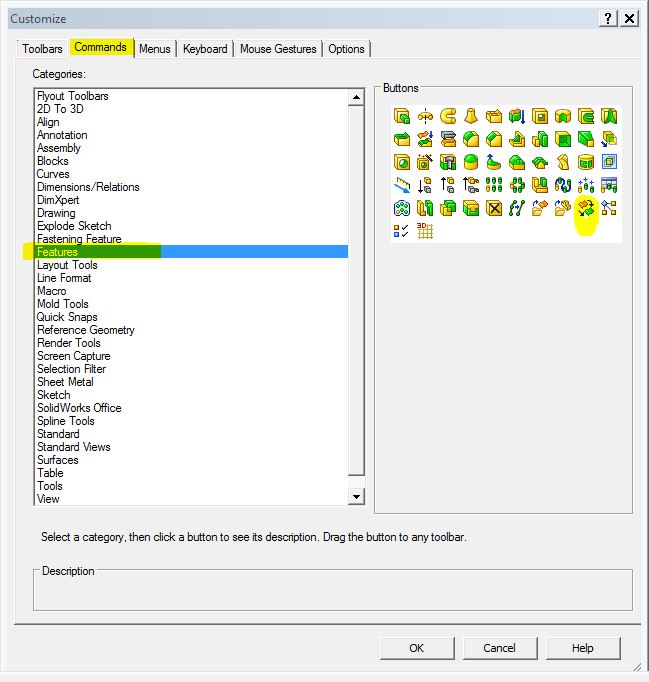
Task: Click the Linear Pattern icon
Action: click(493, 185)
